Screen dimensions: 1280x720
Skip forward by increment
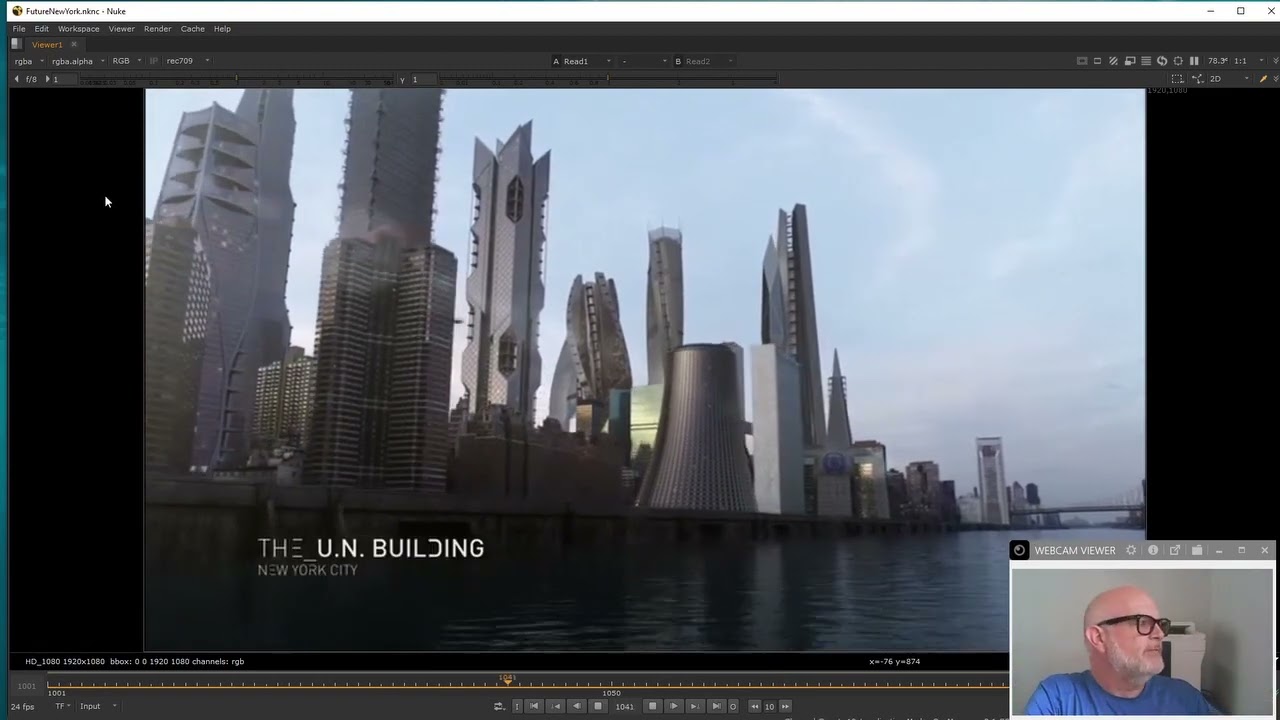coord(785,706)
